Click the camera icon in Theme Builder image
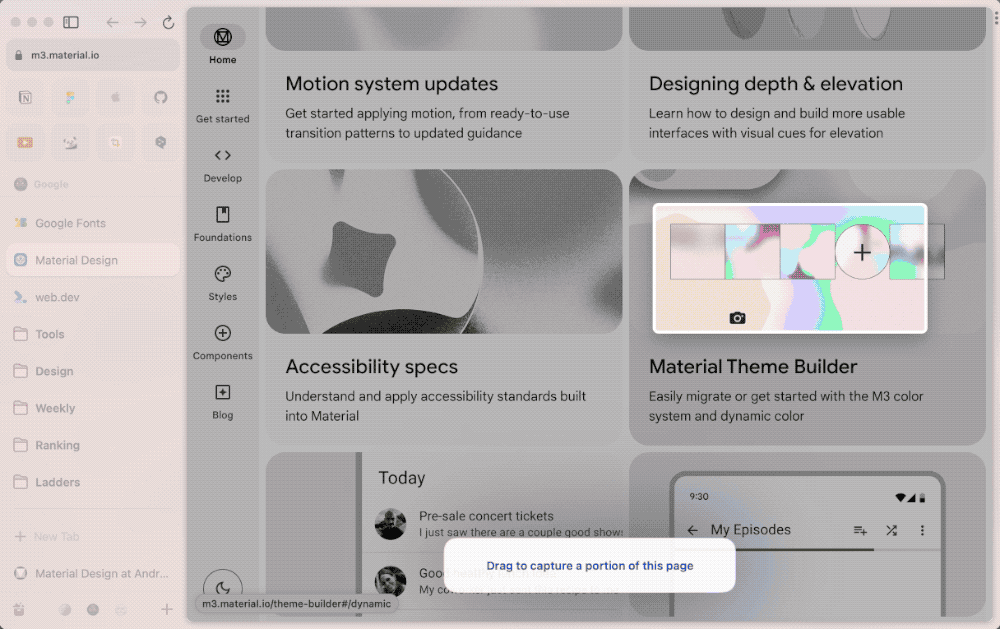 [737, 318]
